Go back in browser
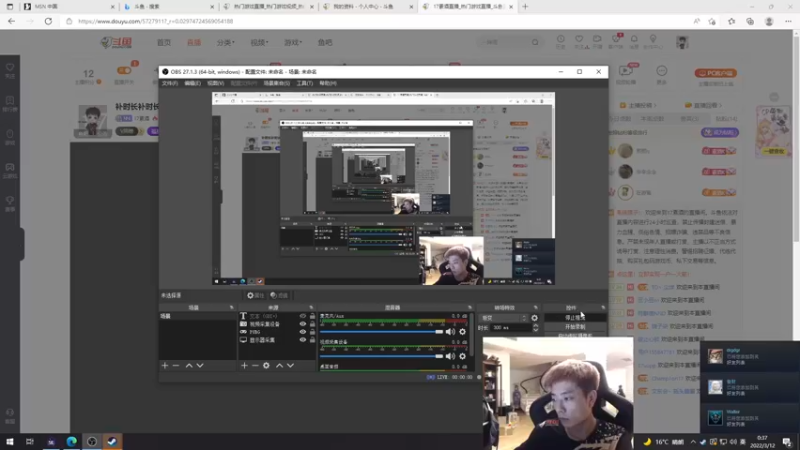This screenshot has width=800, height=450. point(11,21)
